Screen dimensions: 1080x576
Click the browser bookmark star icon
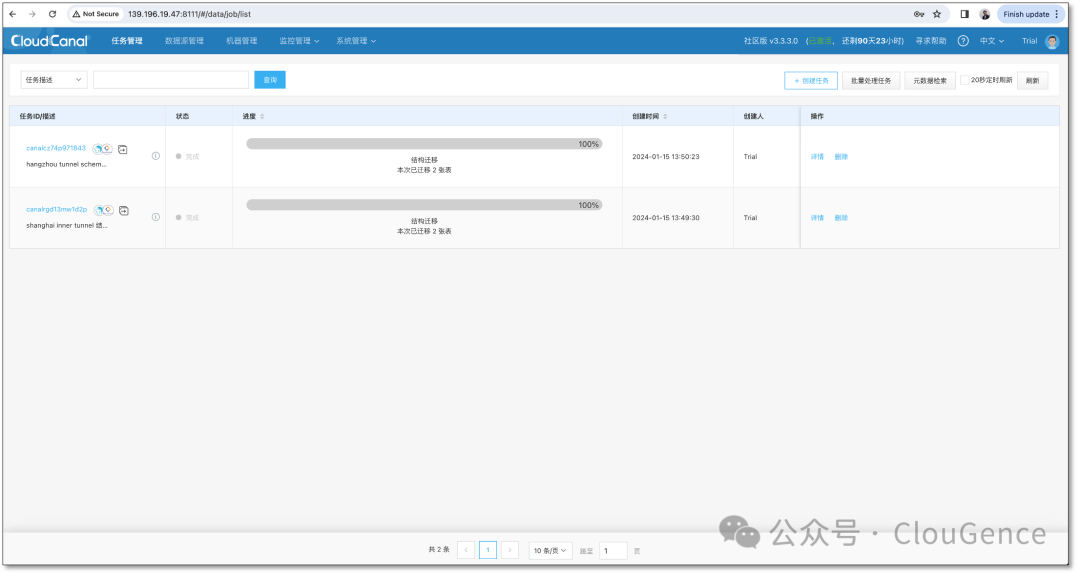pyautogui.click(x=937, y=14)
